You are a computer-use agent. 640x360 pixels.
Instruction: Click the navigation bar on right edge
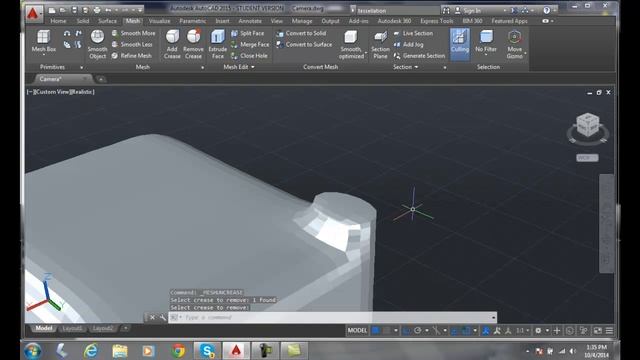tap(606, 223)
